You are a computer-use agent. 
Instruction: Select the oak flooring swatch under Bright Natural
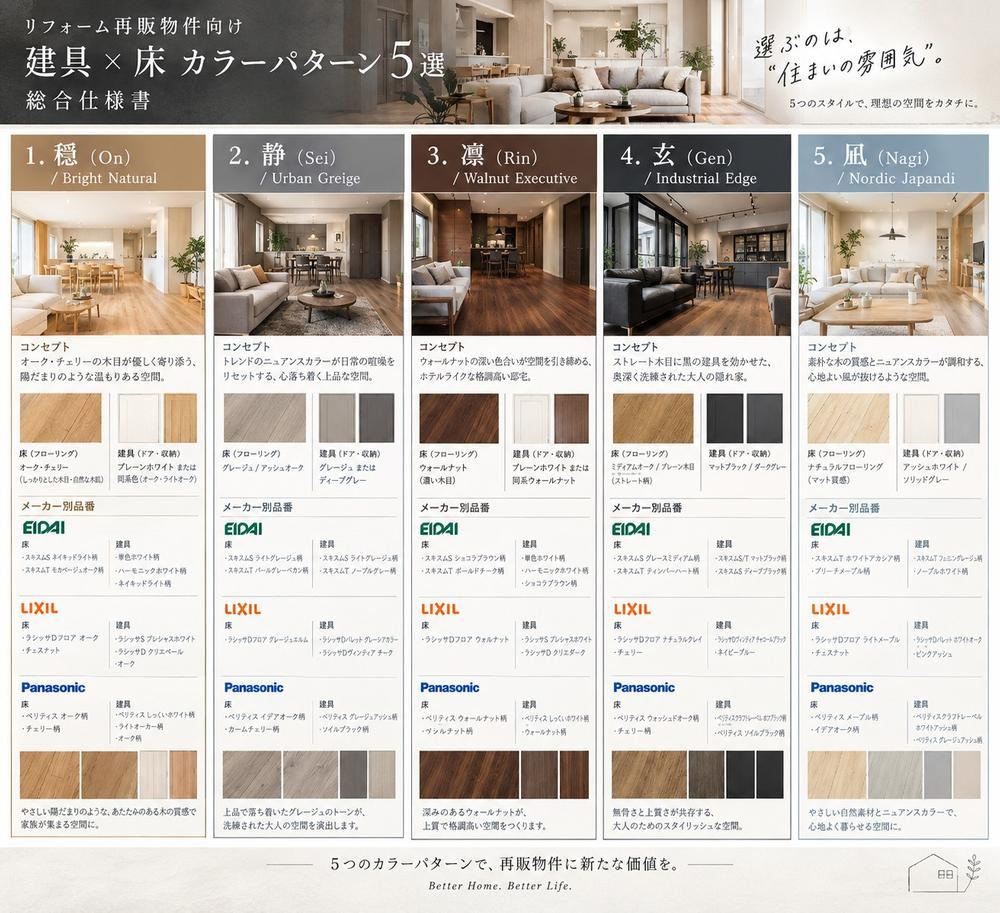[x=61, y=418]
